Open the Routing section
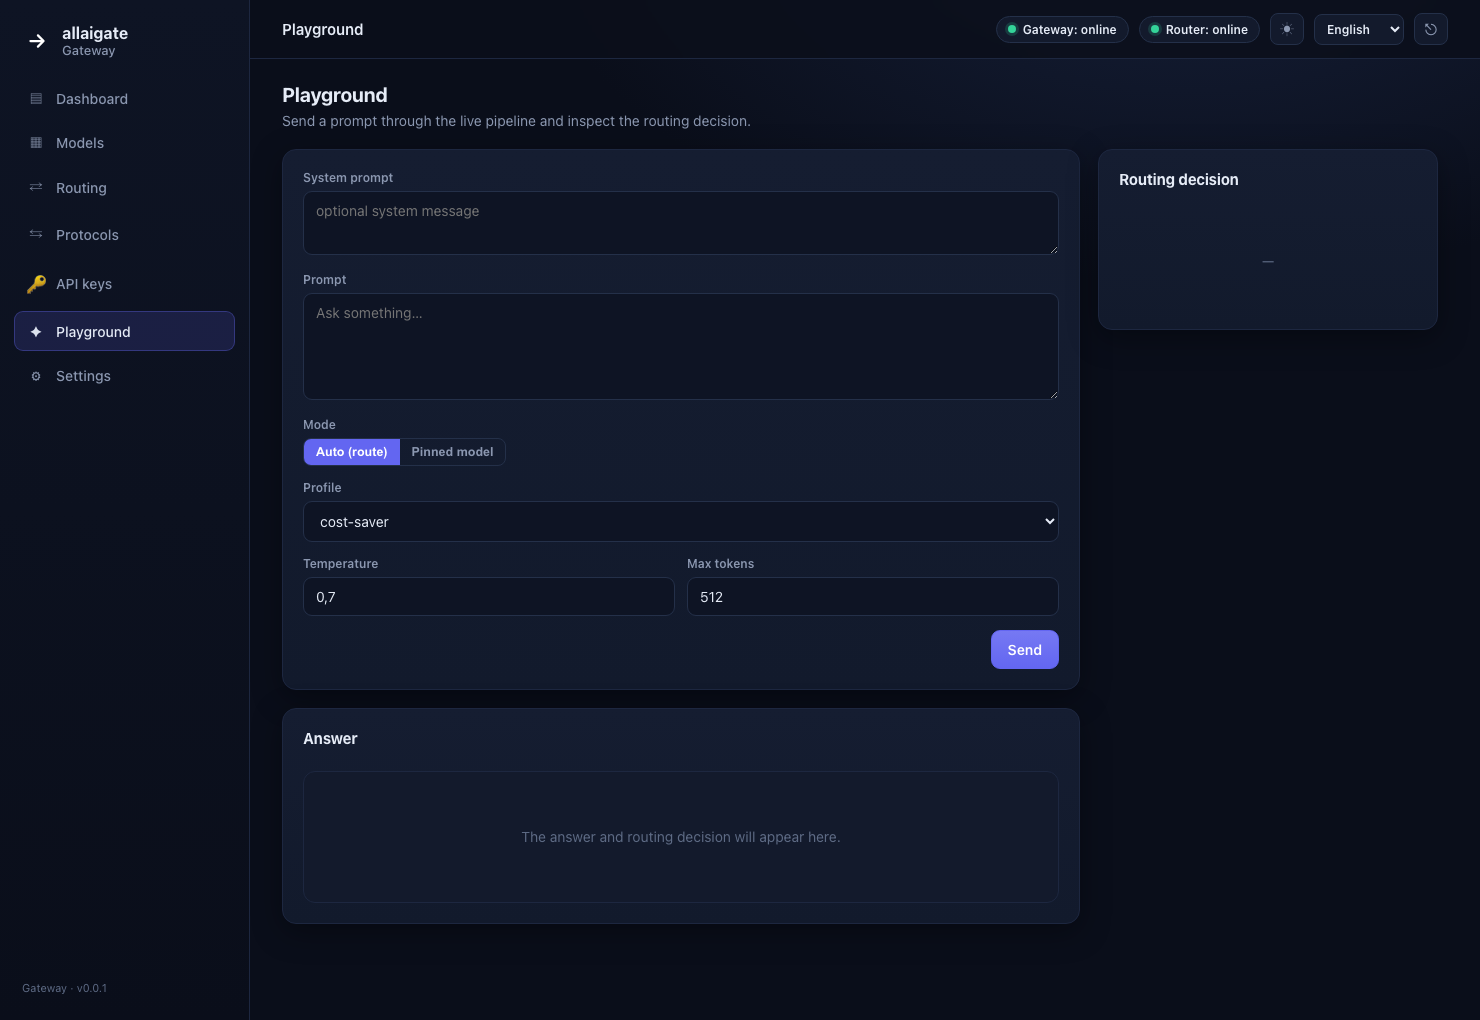This screenshot has width=1480, height=1020. [124, 188]
